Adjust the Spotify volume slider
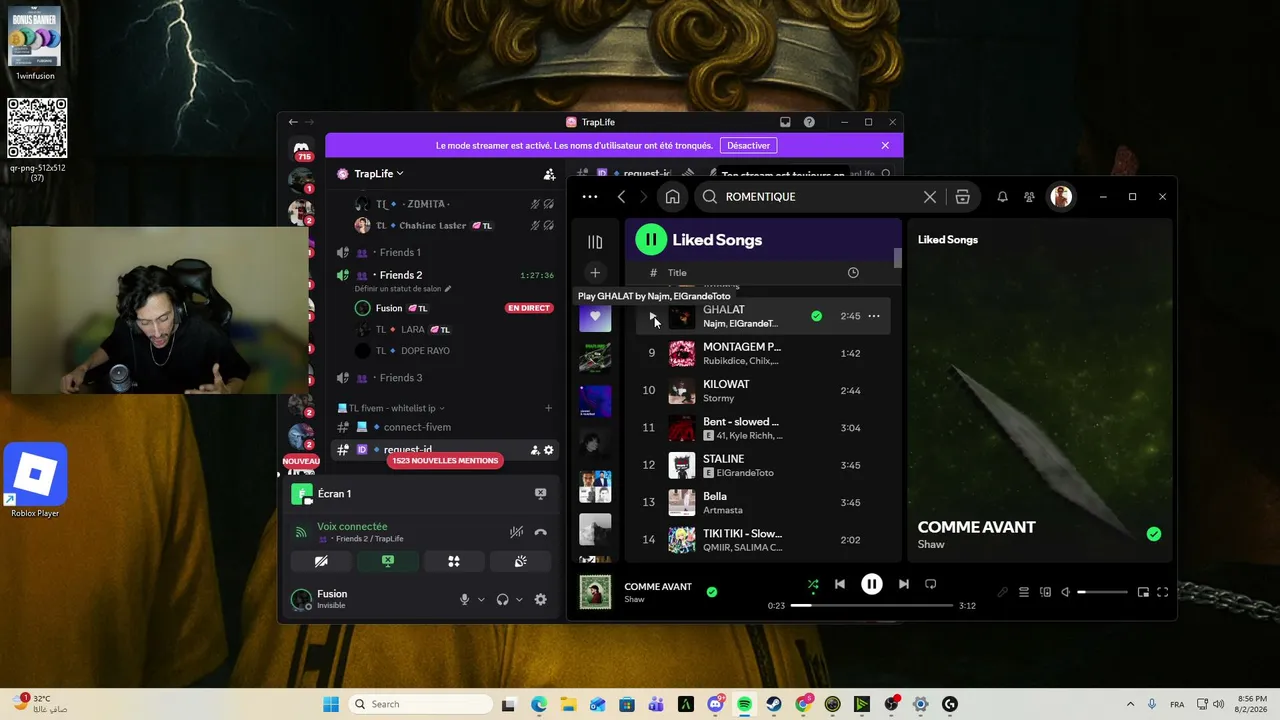The height and width of the screenshot is (720, 1280). click(1102, 592)
